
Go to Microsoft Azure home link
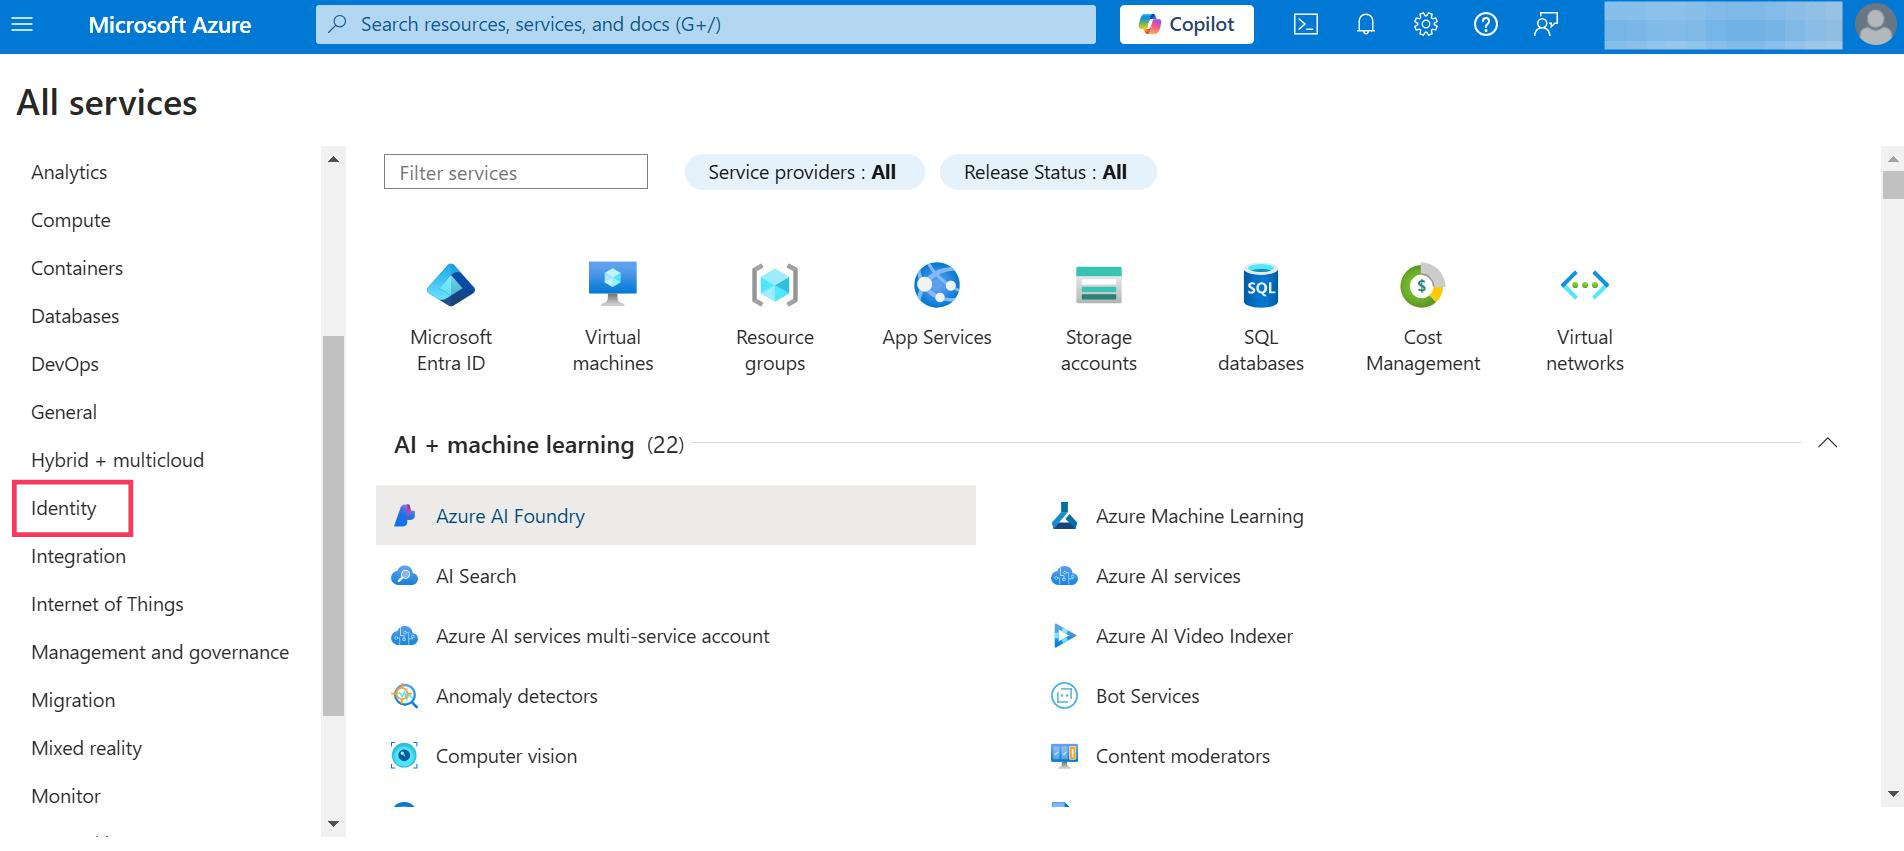pos(170,25)
